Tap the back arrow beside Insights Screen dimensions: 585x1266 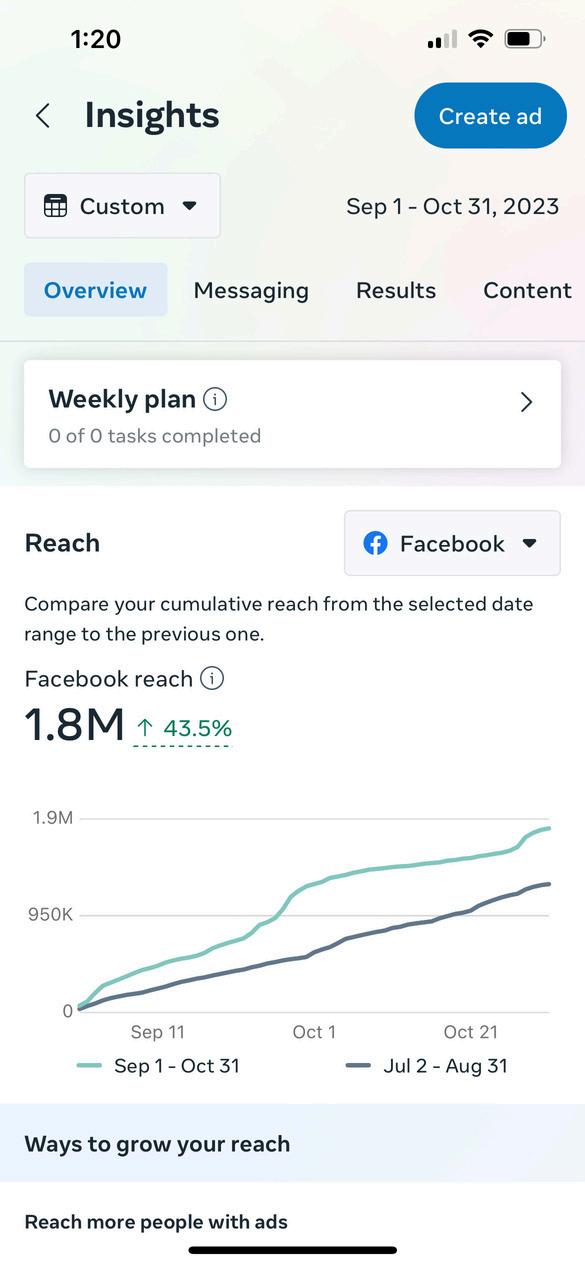42,115
